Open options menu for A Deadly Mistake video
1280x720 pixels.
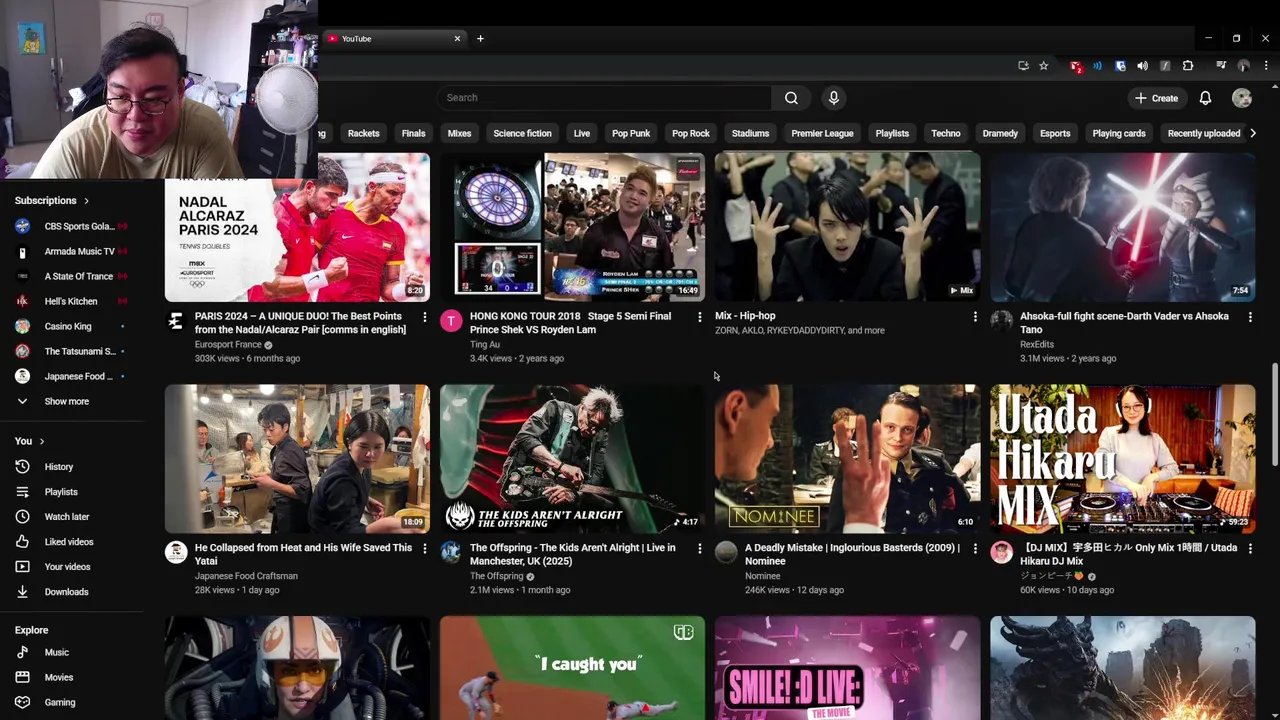click(975, 549)
